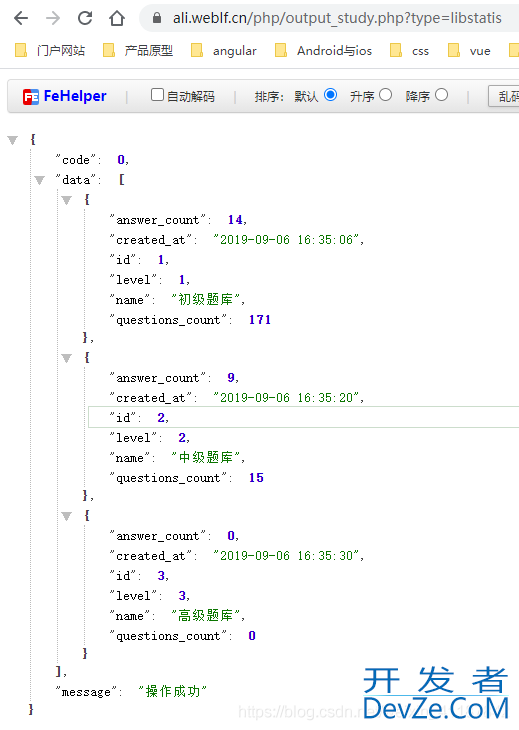Collapse the second data object (id 2)
This screenshot has height=730, width=519.
(67, 358)
